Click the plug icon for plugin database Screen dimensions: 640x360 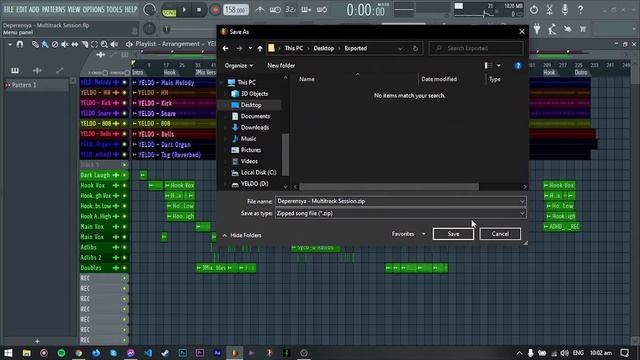[537, 29]
